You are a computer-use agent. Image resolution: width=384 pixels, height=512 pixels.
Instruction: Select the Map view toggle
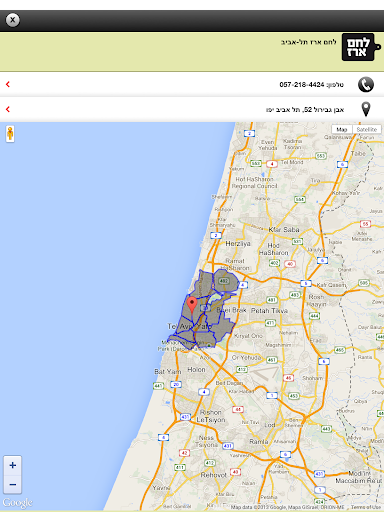click(342, 129)
